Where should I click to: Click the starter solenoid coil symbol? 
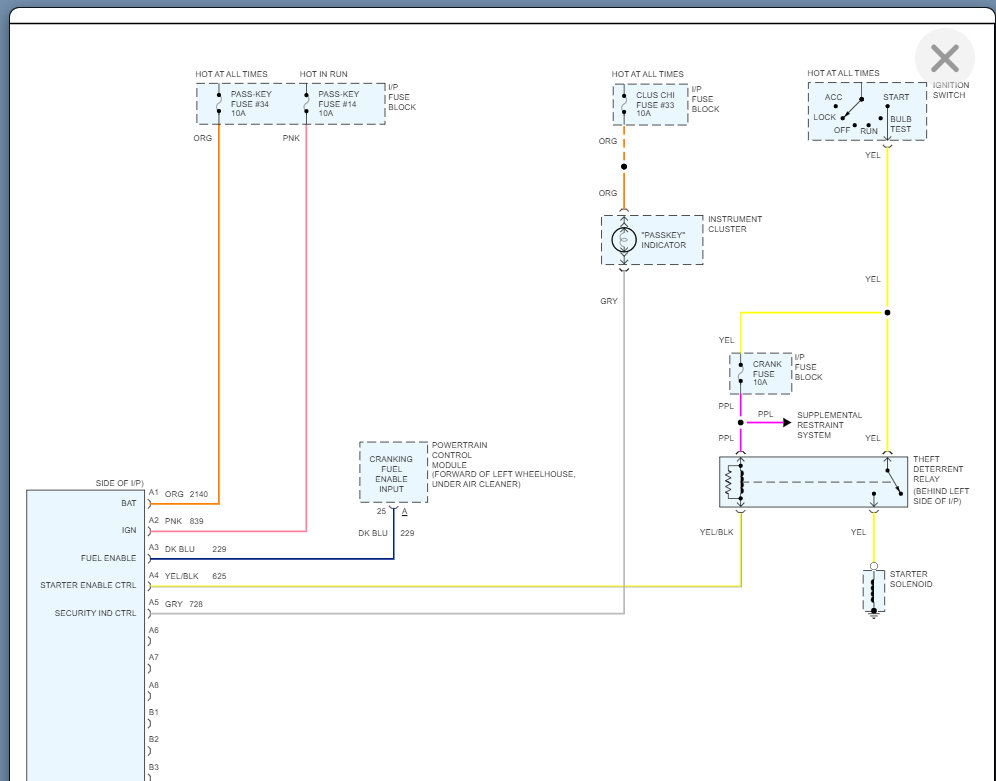[873, 591]
